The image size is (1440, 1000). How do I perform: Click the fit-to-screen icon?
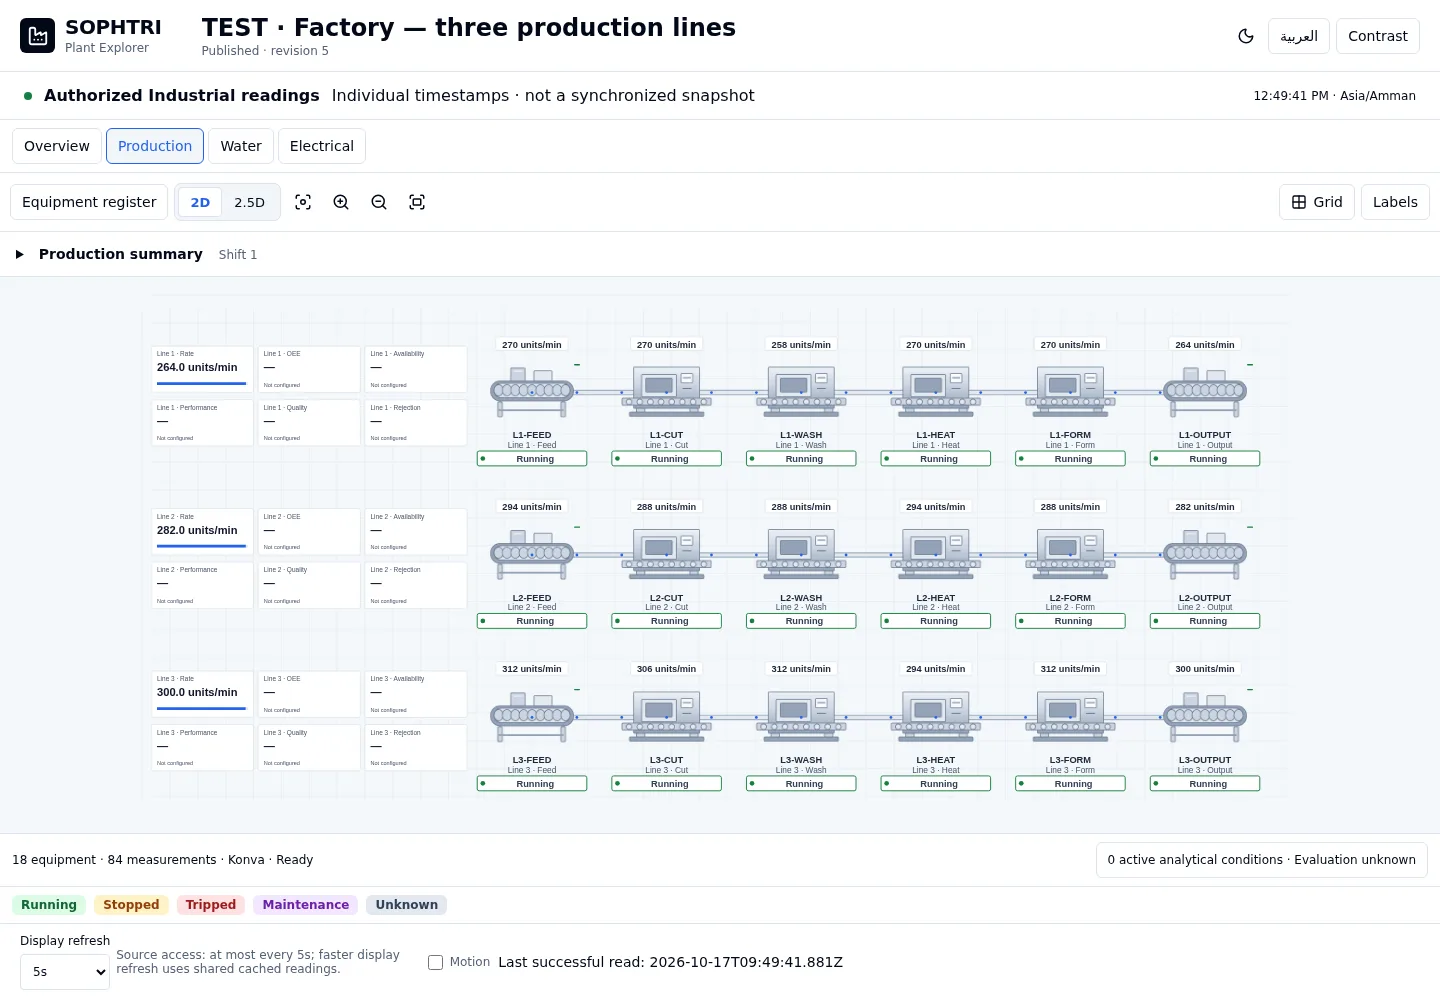[417, 202]
